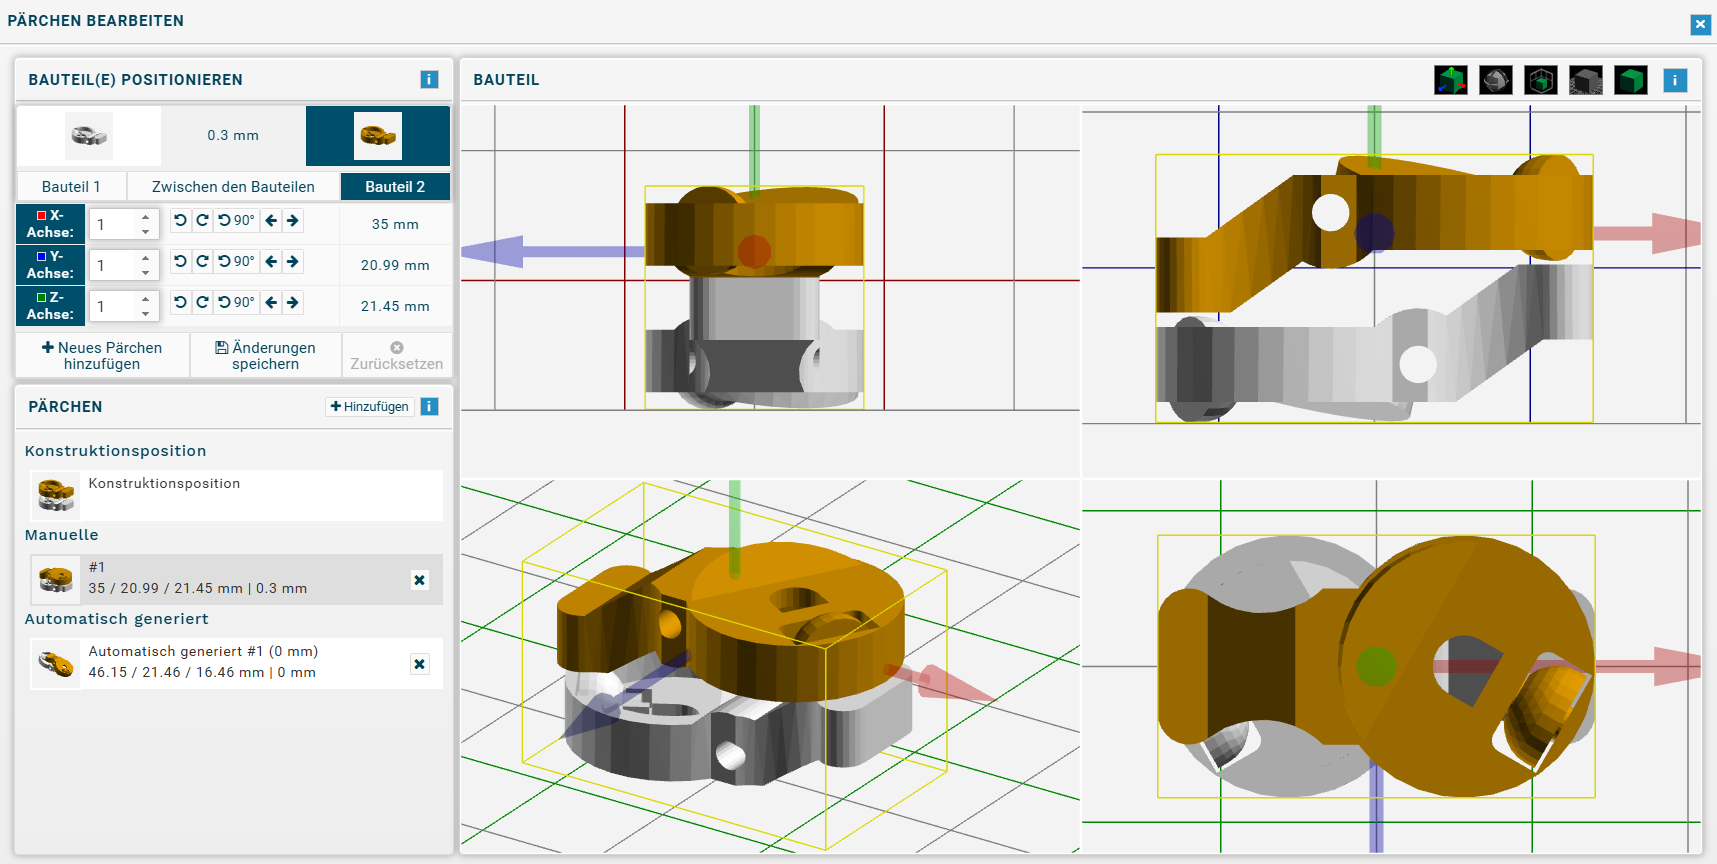Rotate 90° on the Z-Achse
Screen dimensions: 1717x864
coord(236,302)
